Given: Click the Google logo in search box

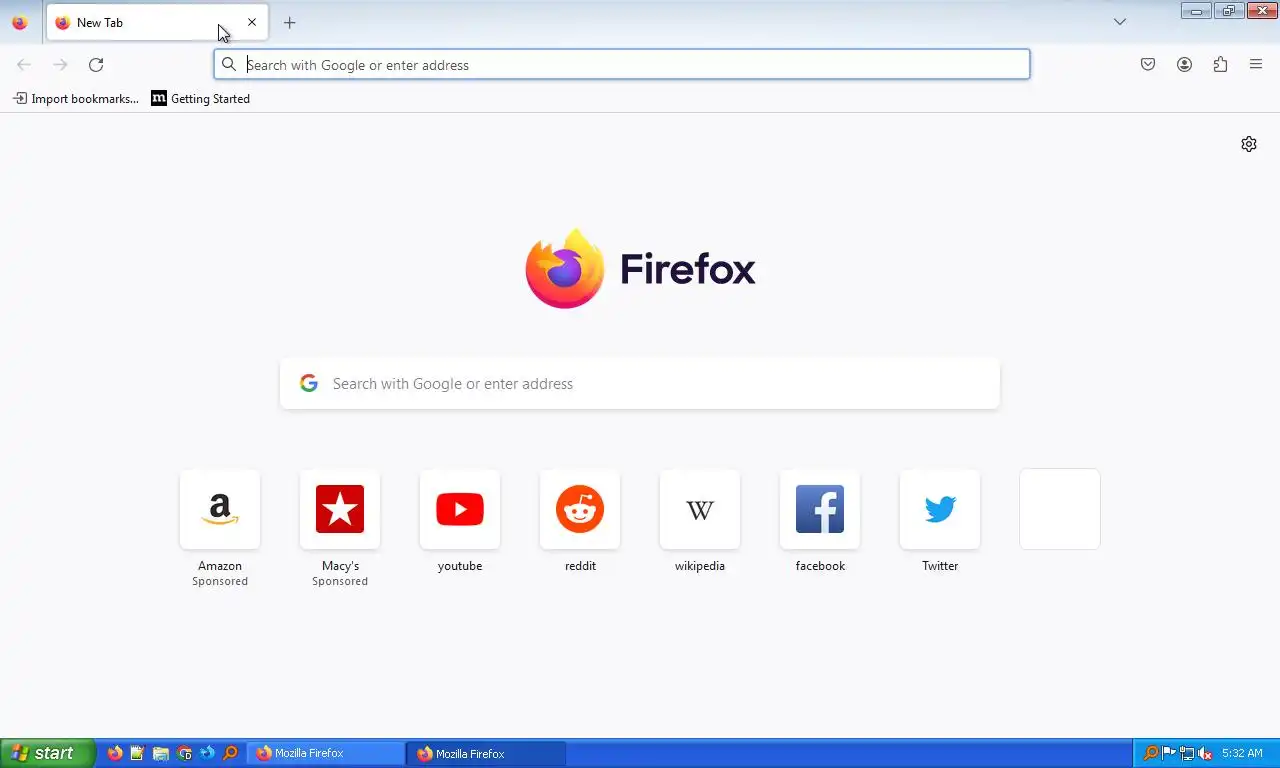Looking at the screenshot, I should tap(309, 384).
